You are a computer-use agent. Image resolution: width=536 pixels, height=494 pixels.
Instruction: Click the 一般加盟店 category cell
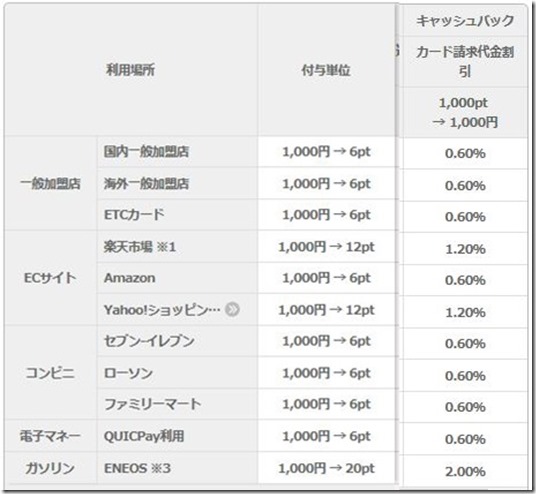[x=50, y=183]
